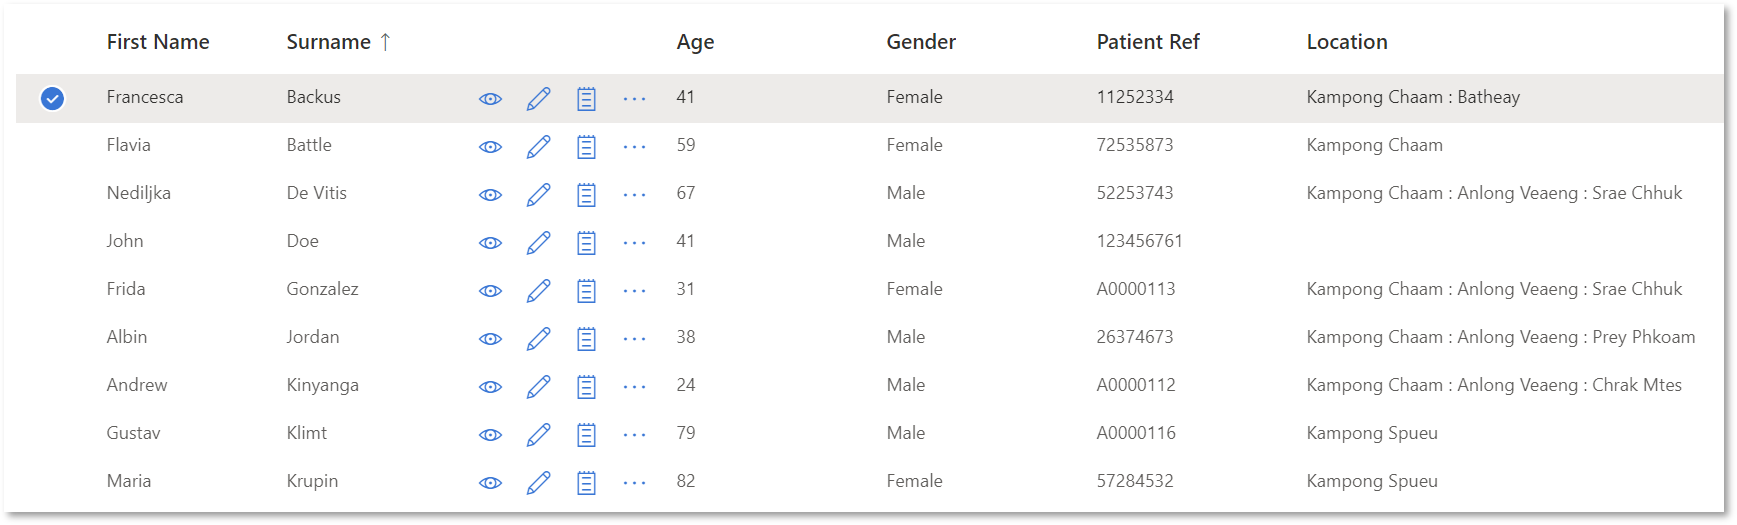Open more options ellipsis for Francesca Backus

coord(634,99)
